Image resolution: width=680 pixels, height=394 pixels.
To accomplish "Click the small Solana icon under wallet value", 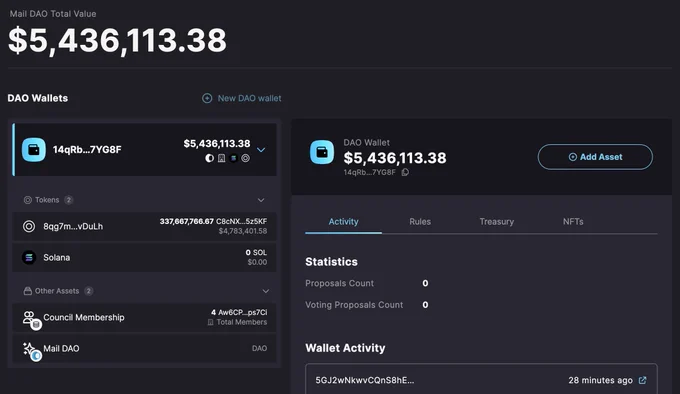I will pyautogui.click(x=233, y=158).
